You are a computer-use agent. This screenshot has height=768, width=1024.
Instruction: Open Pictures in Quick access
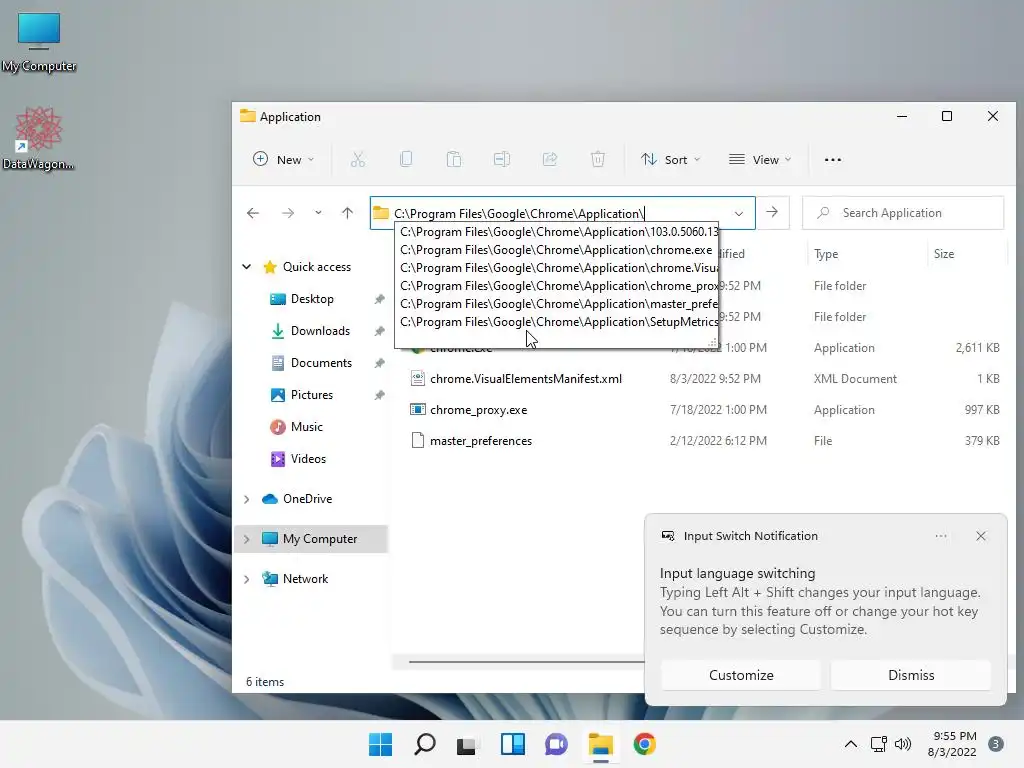(312, 394)
